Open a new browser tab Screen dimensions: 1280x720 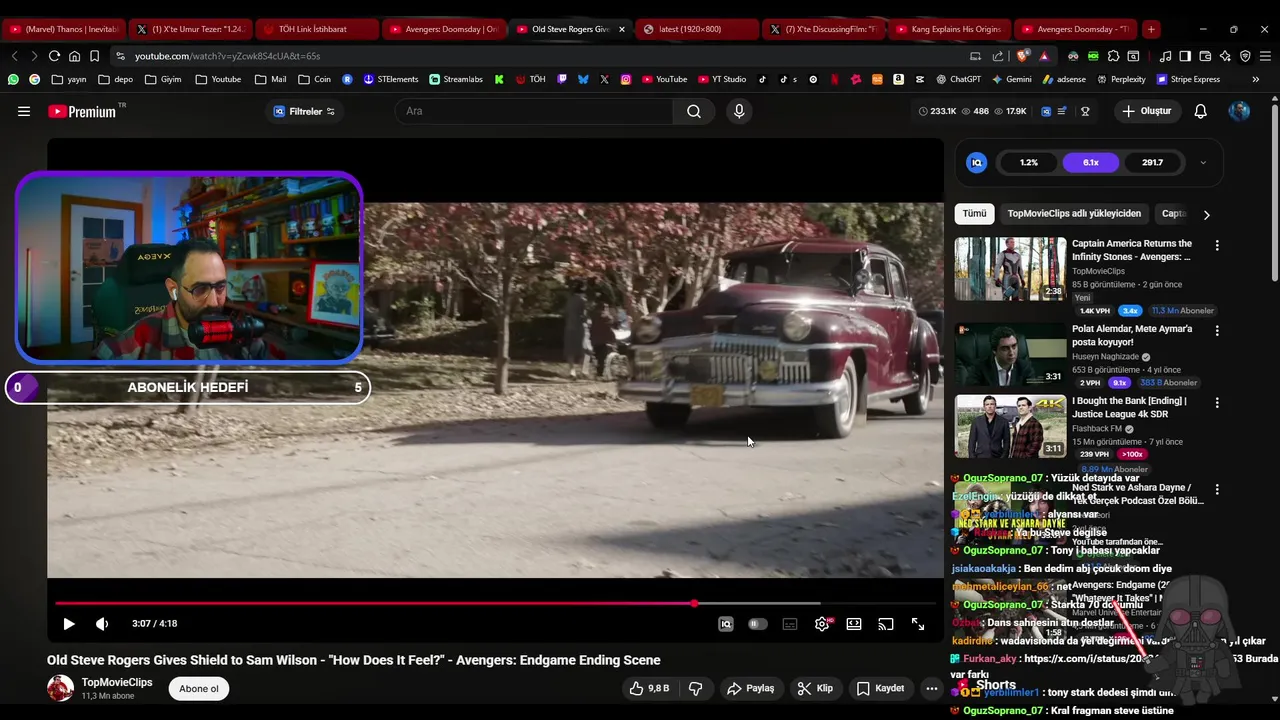pyautogui.click(x=1151, y=29)
